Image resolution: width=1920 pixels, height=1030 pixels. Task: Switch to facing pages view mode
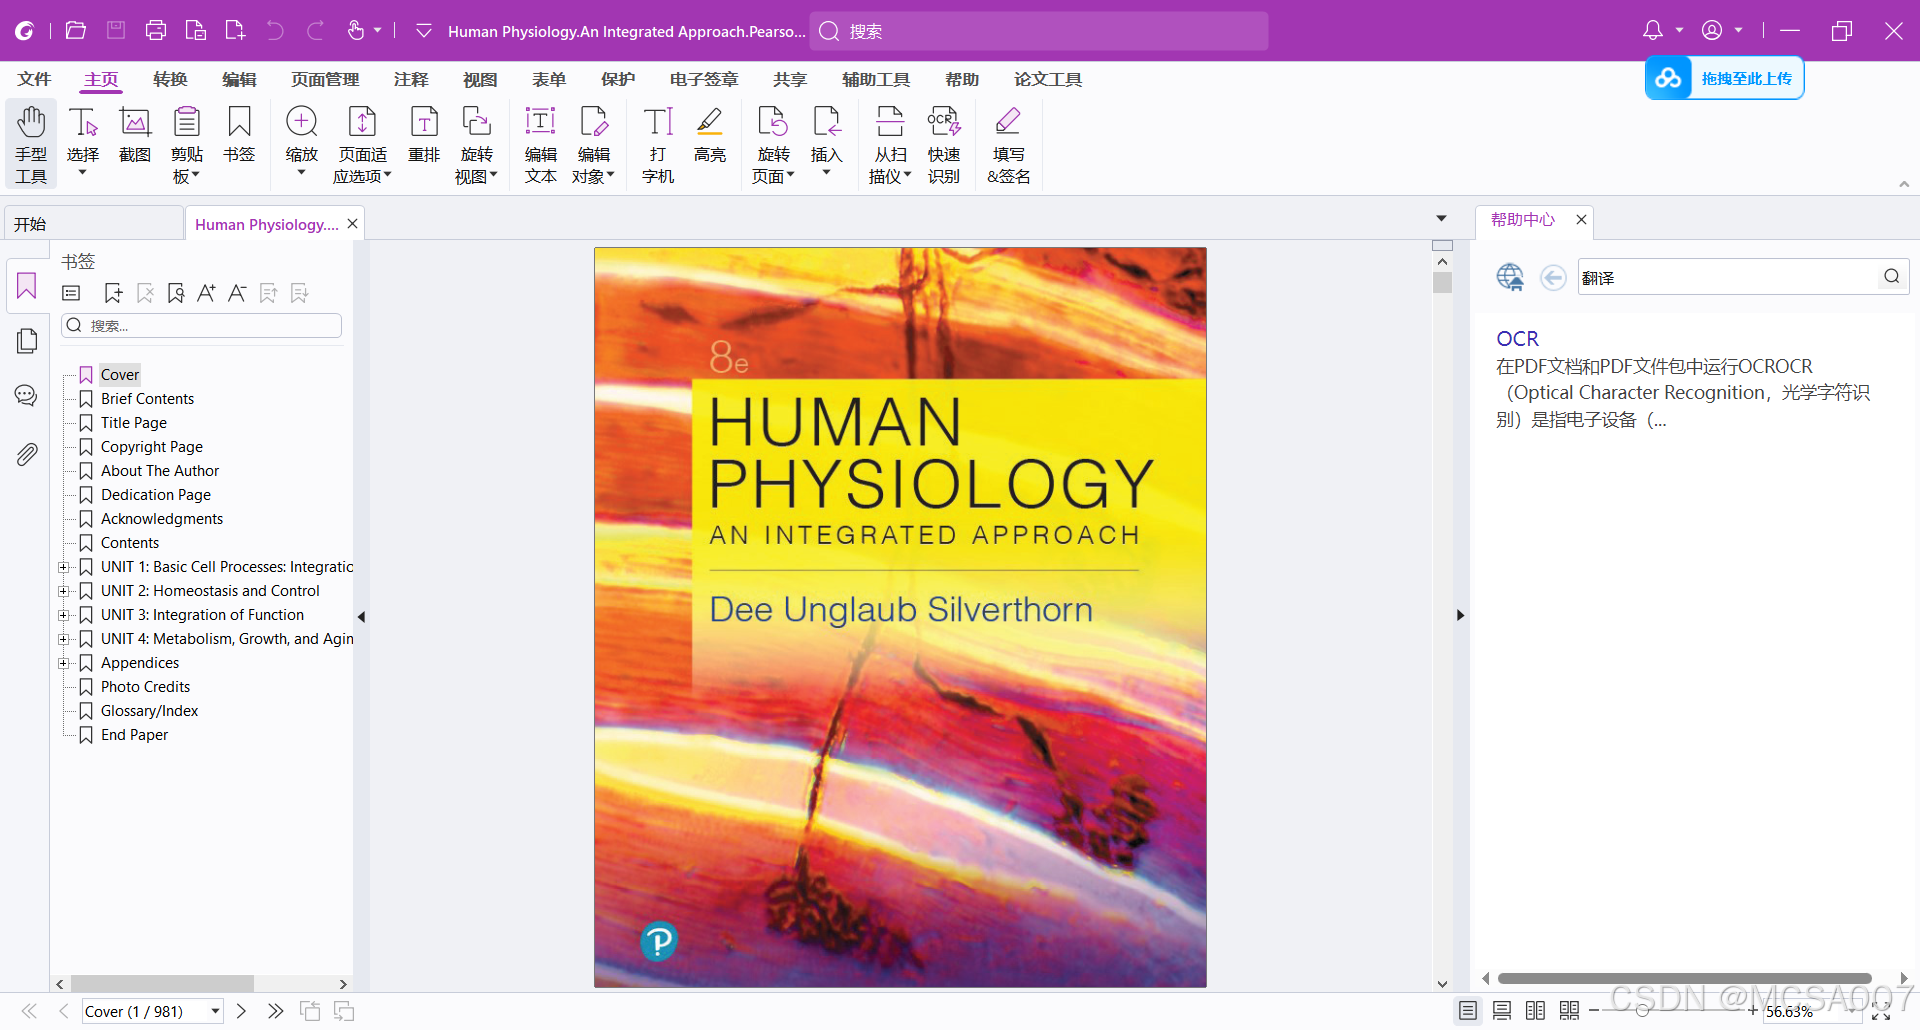pos(1536,1011)
